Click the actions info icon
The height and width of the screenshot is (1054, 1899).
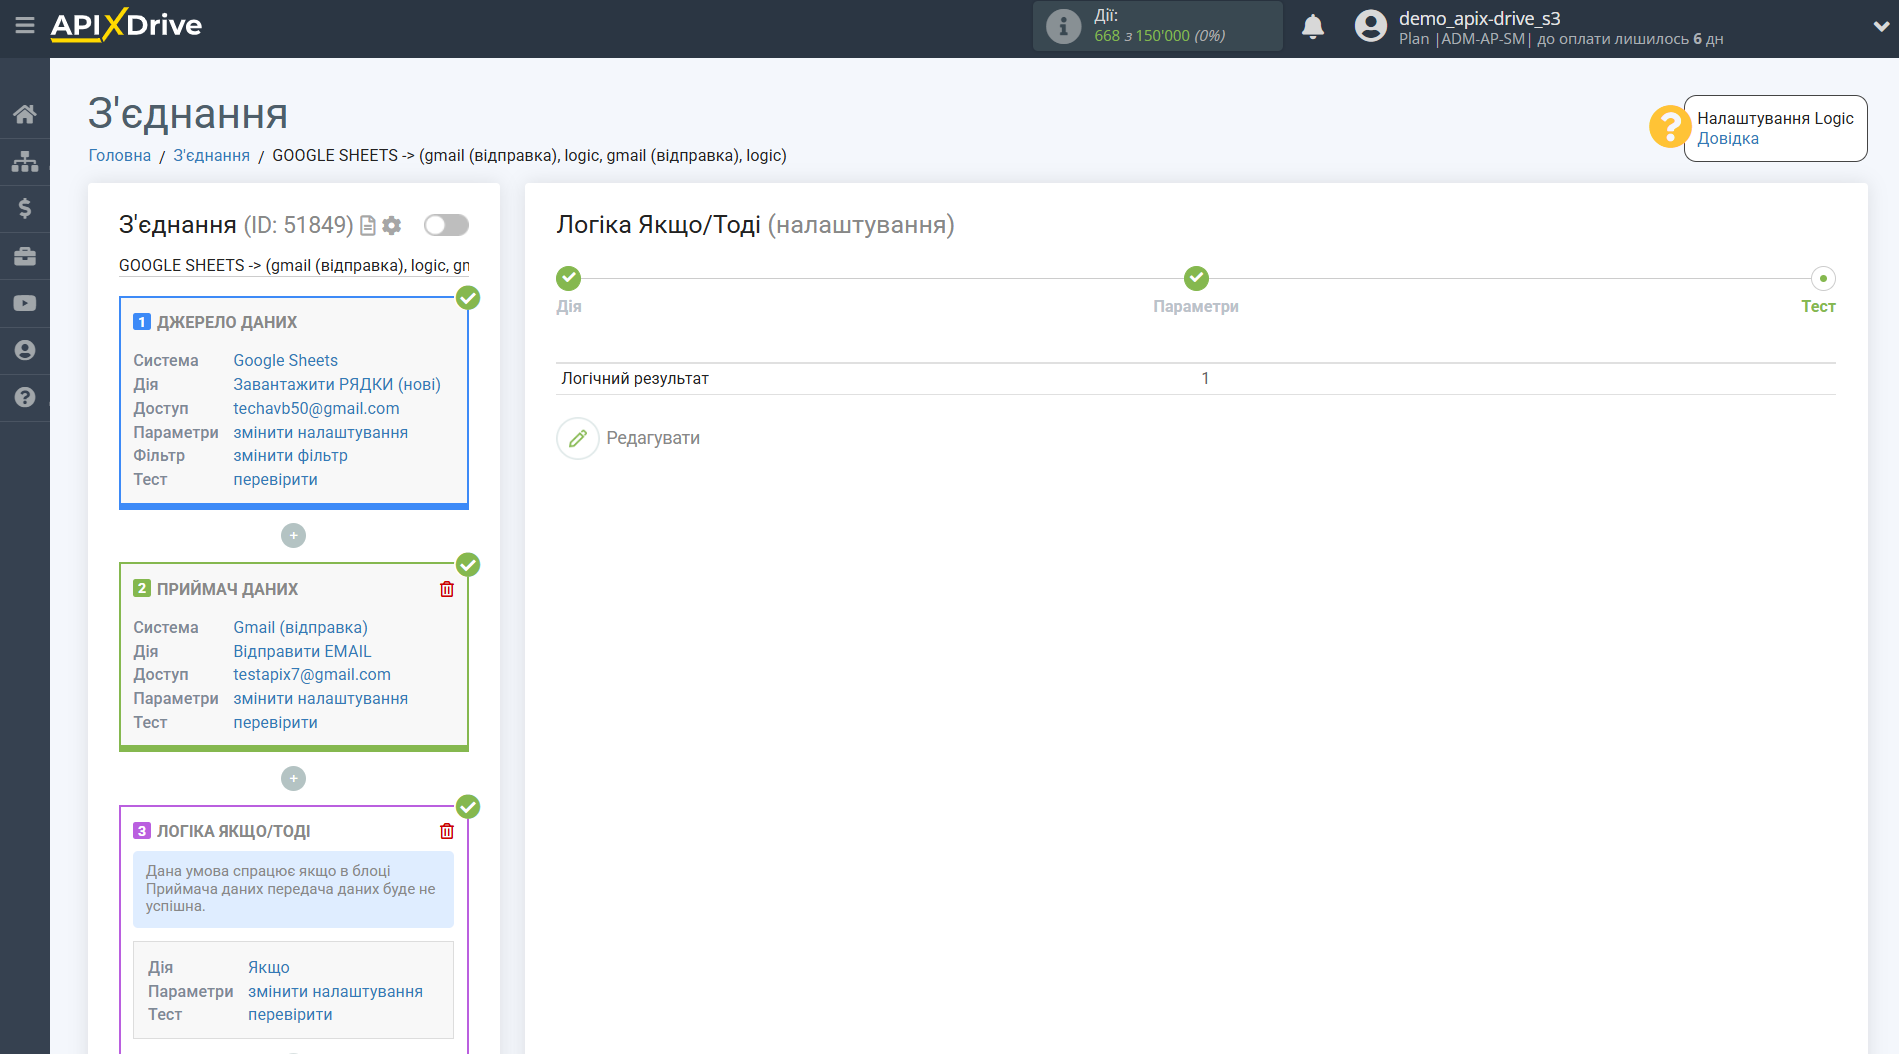(1063, 26)
